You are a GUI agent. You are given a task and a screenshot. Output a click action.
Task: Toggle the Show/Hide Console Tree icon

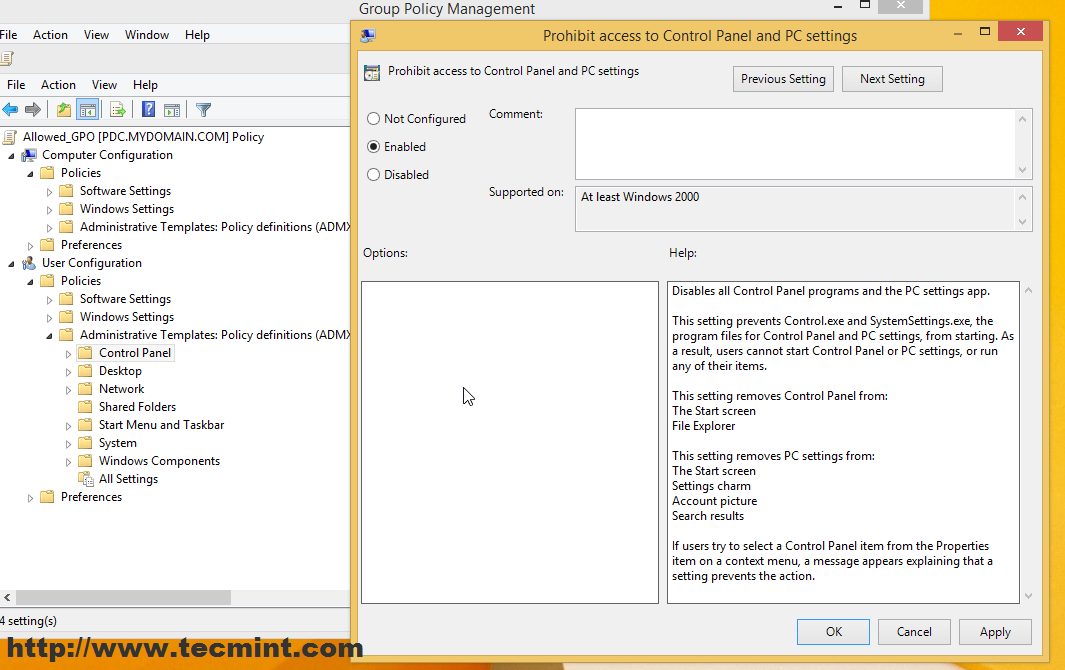87,110
